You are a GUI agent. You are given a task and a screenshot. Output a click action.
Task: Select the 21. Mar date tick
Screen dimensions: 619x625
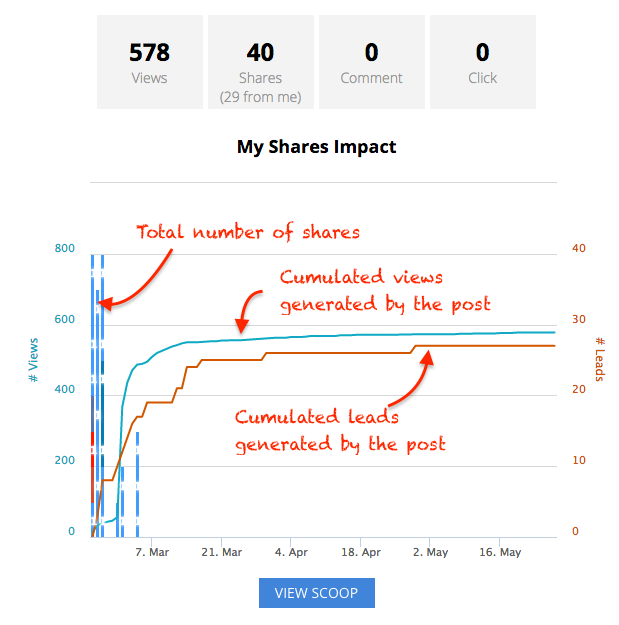coord(222,552)
